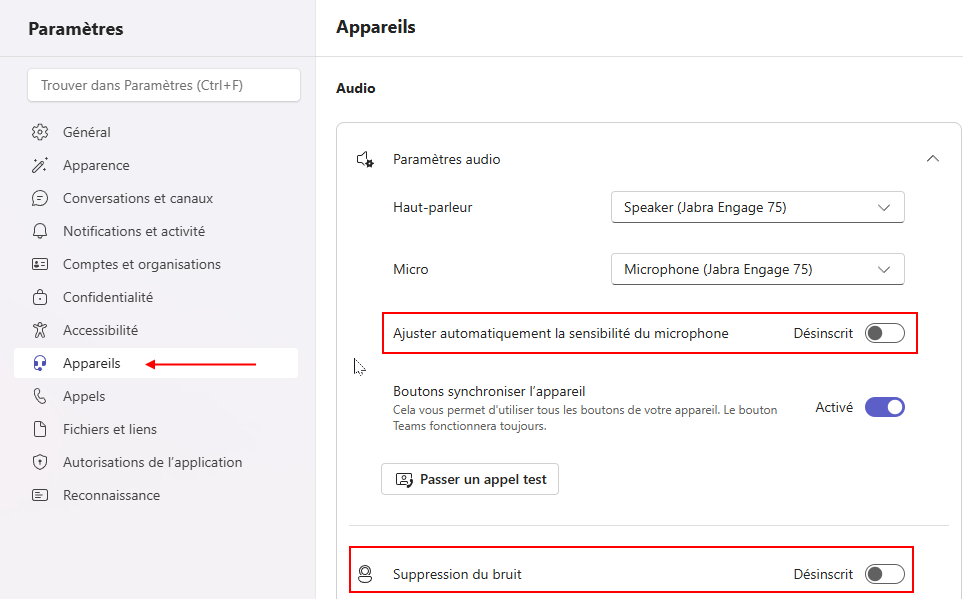Click the Notifications et activité bell icon
This screenshot has height=599, width=963.
coord(40,231)
